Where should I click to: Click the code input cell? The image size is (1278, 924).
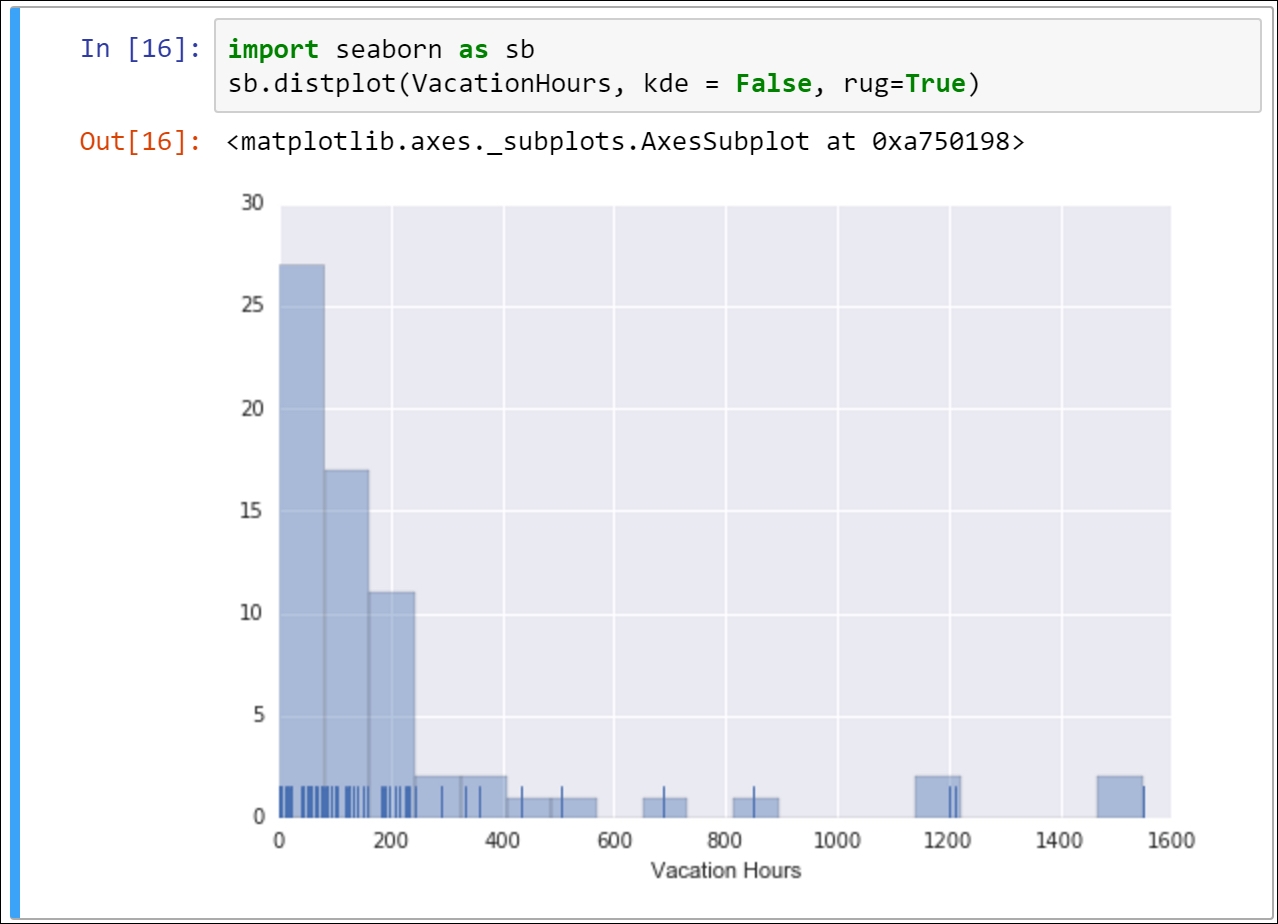click(737, 64)
